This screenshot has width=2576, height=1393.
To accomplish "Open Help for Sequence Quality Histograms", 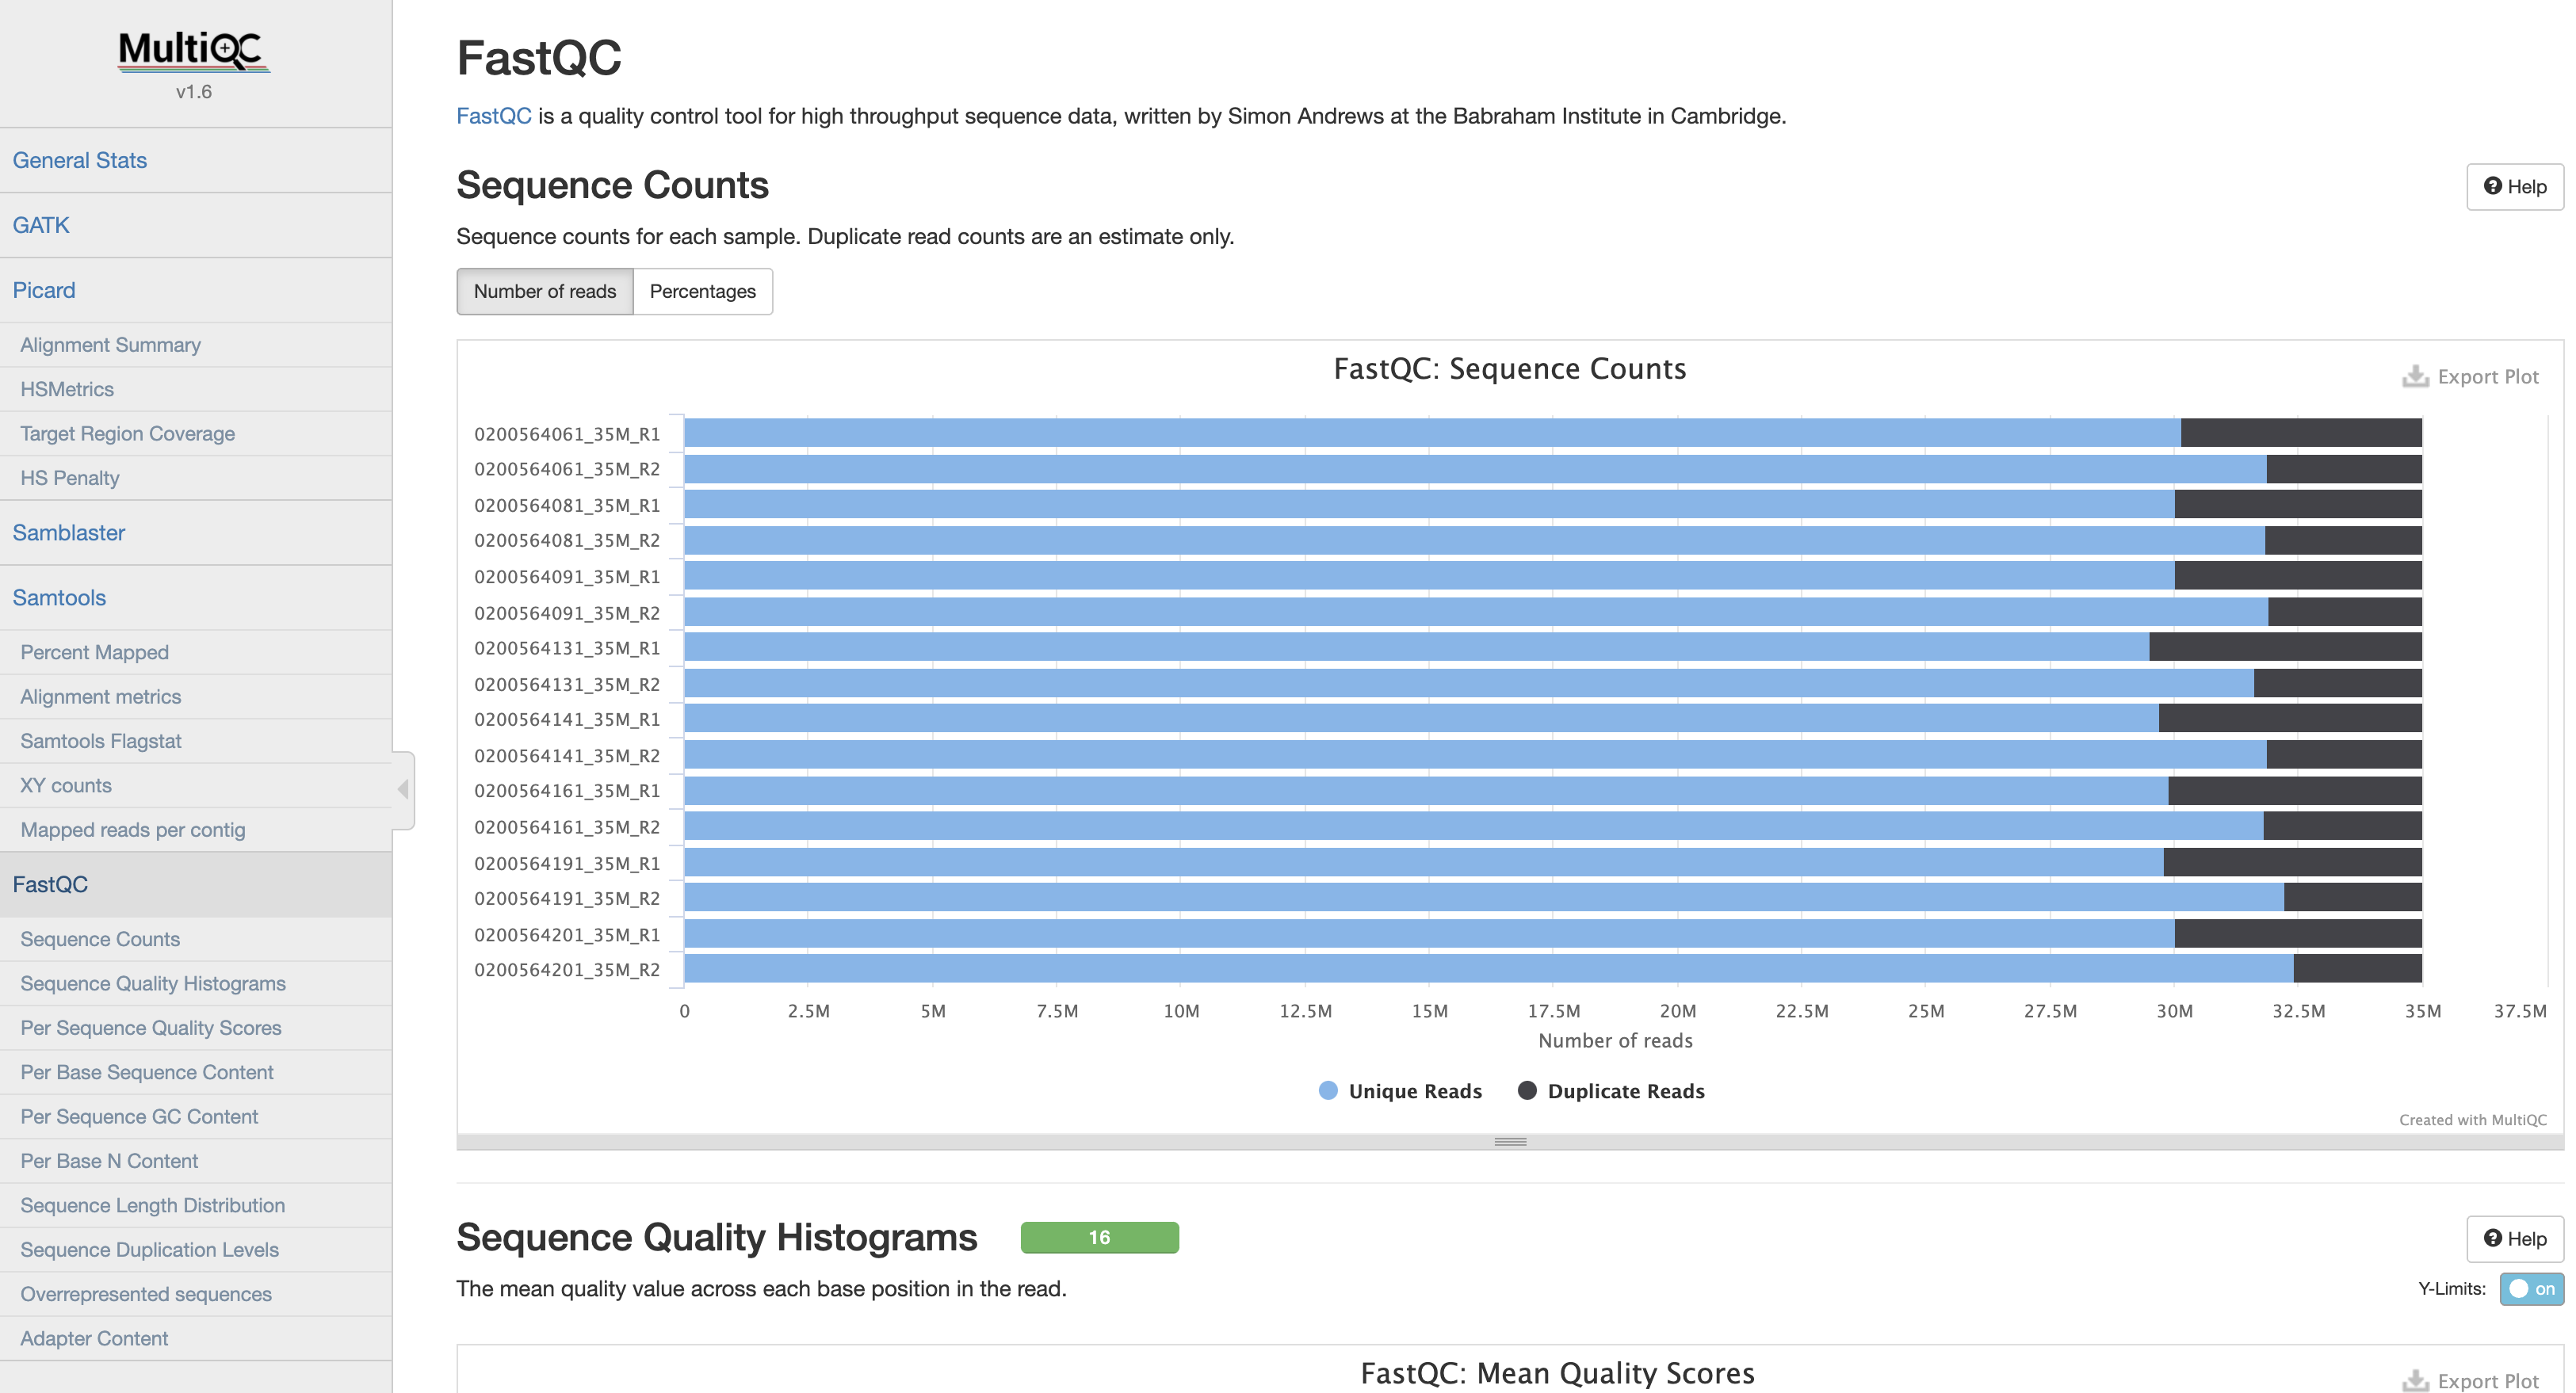I will (2514, 1239).
